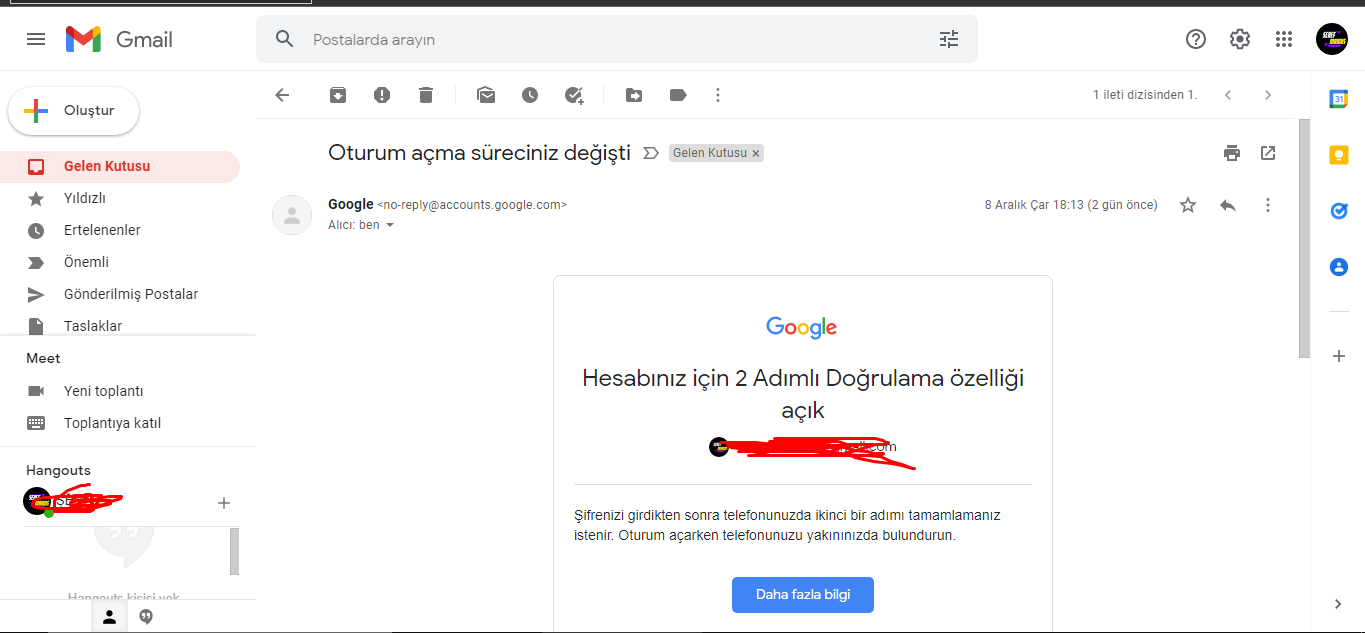1365x633 pixels.
Task: Click the search magnifier icon
Action: coord(285,39)
